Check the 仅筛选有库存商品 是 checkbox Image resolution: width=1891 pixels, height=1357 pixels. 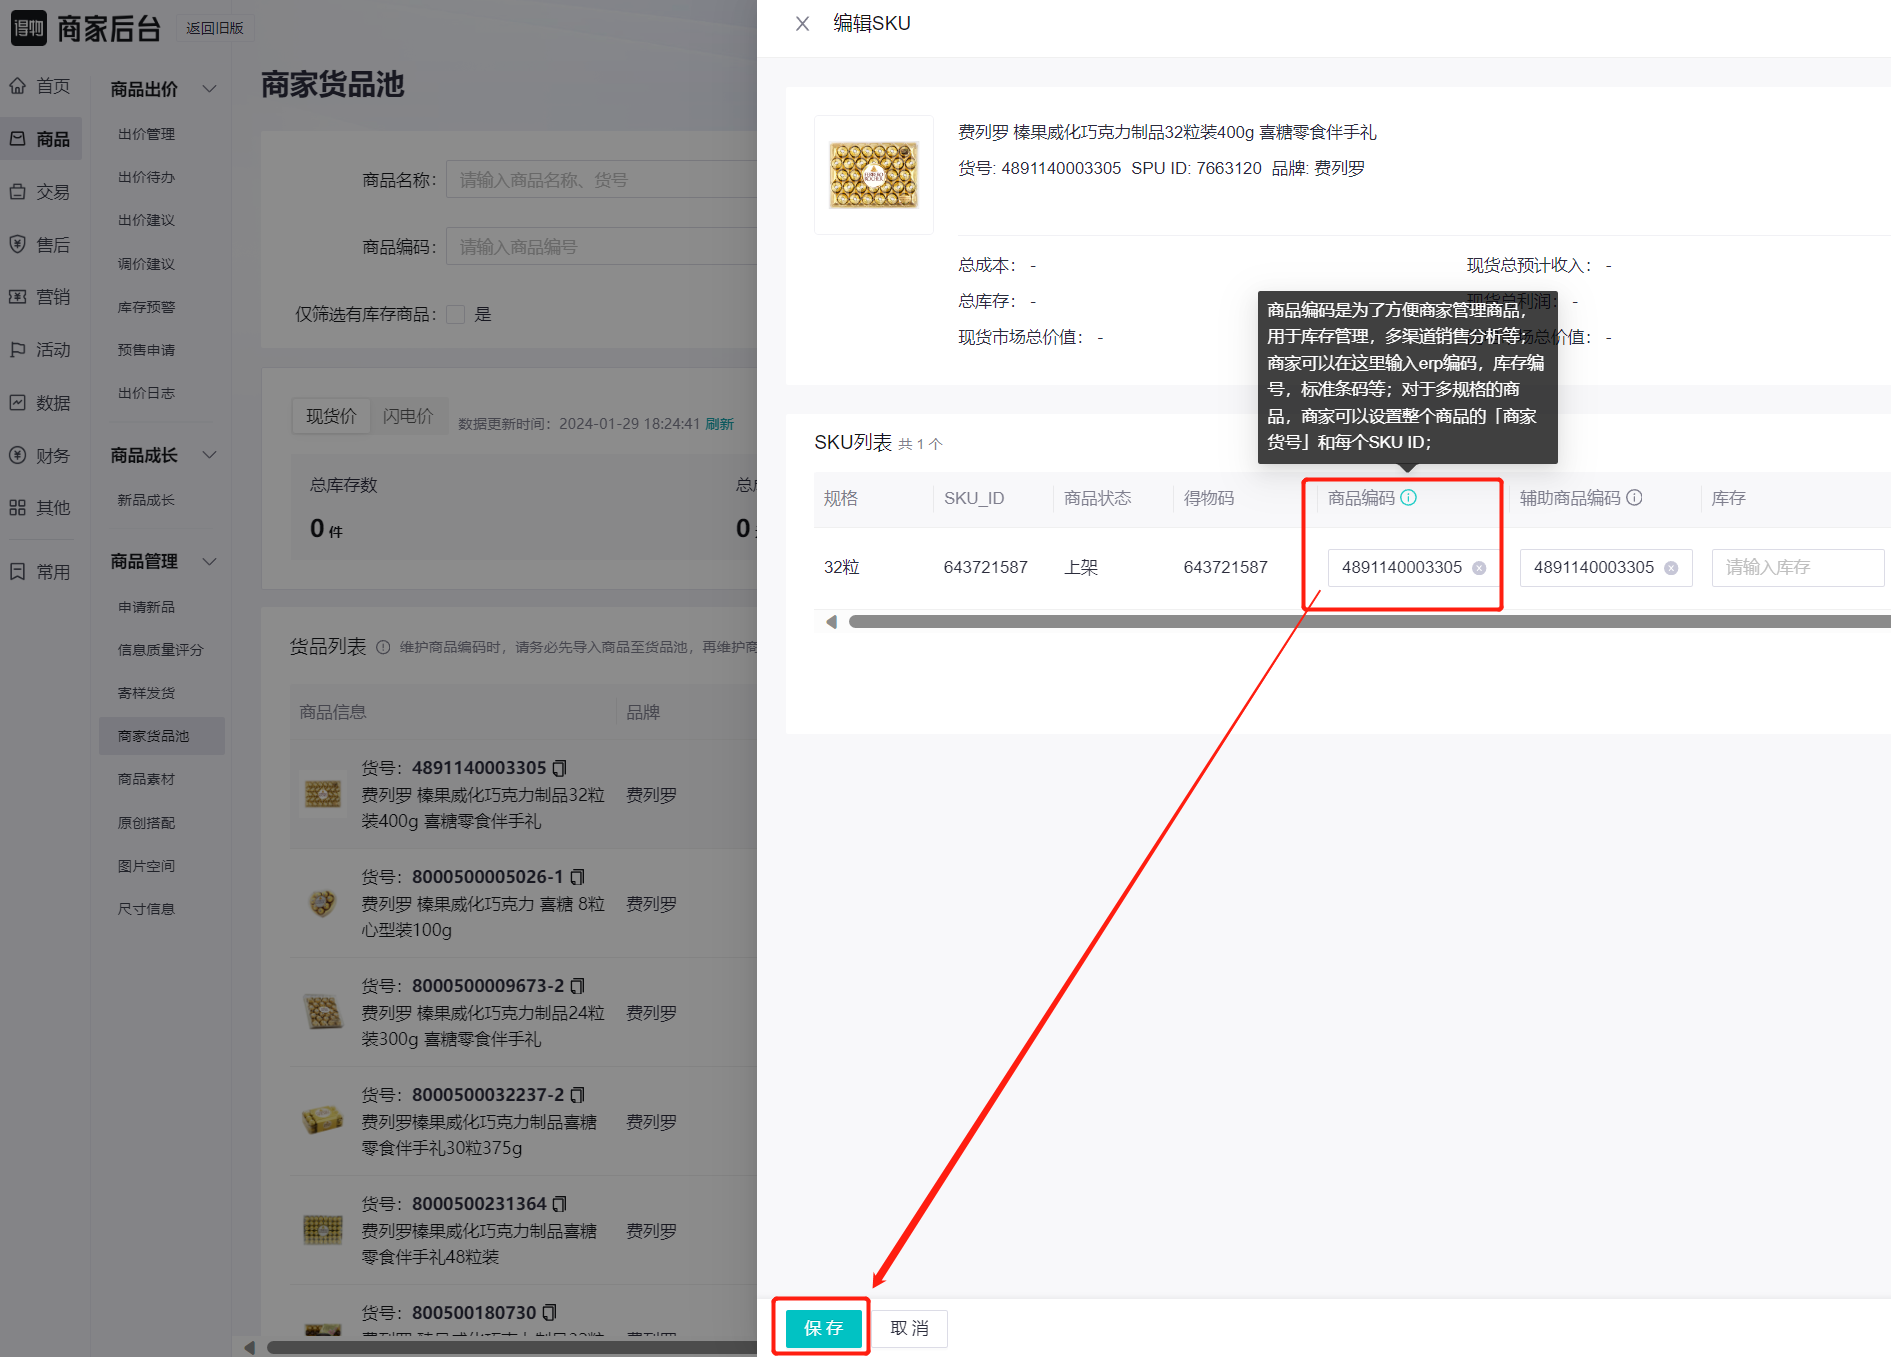coord(456,314)
